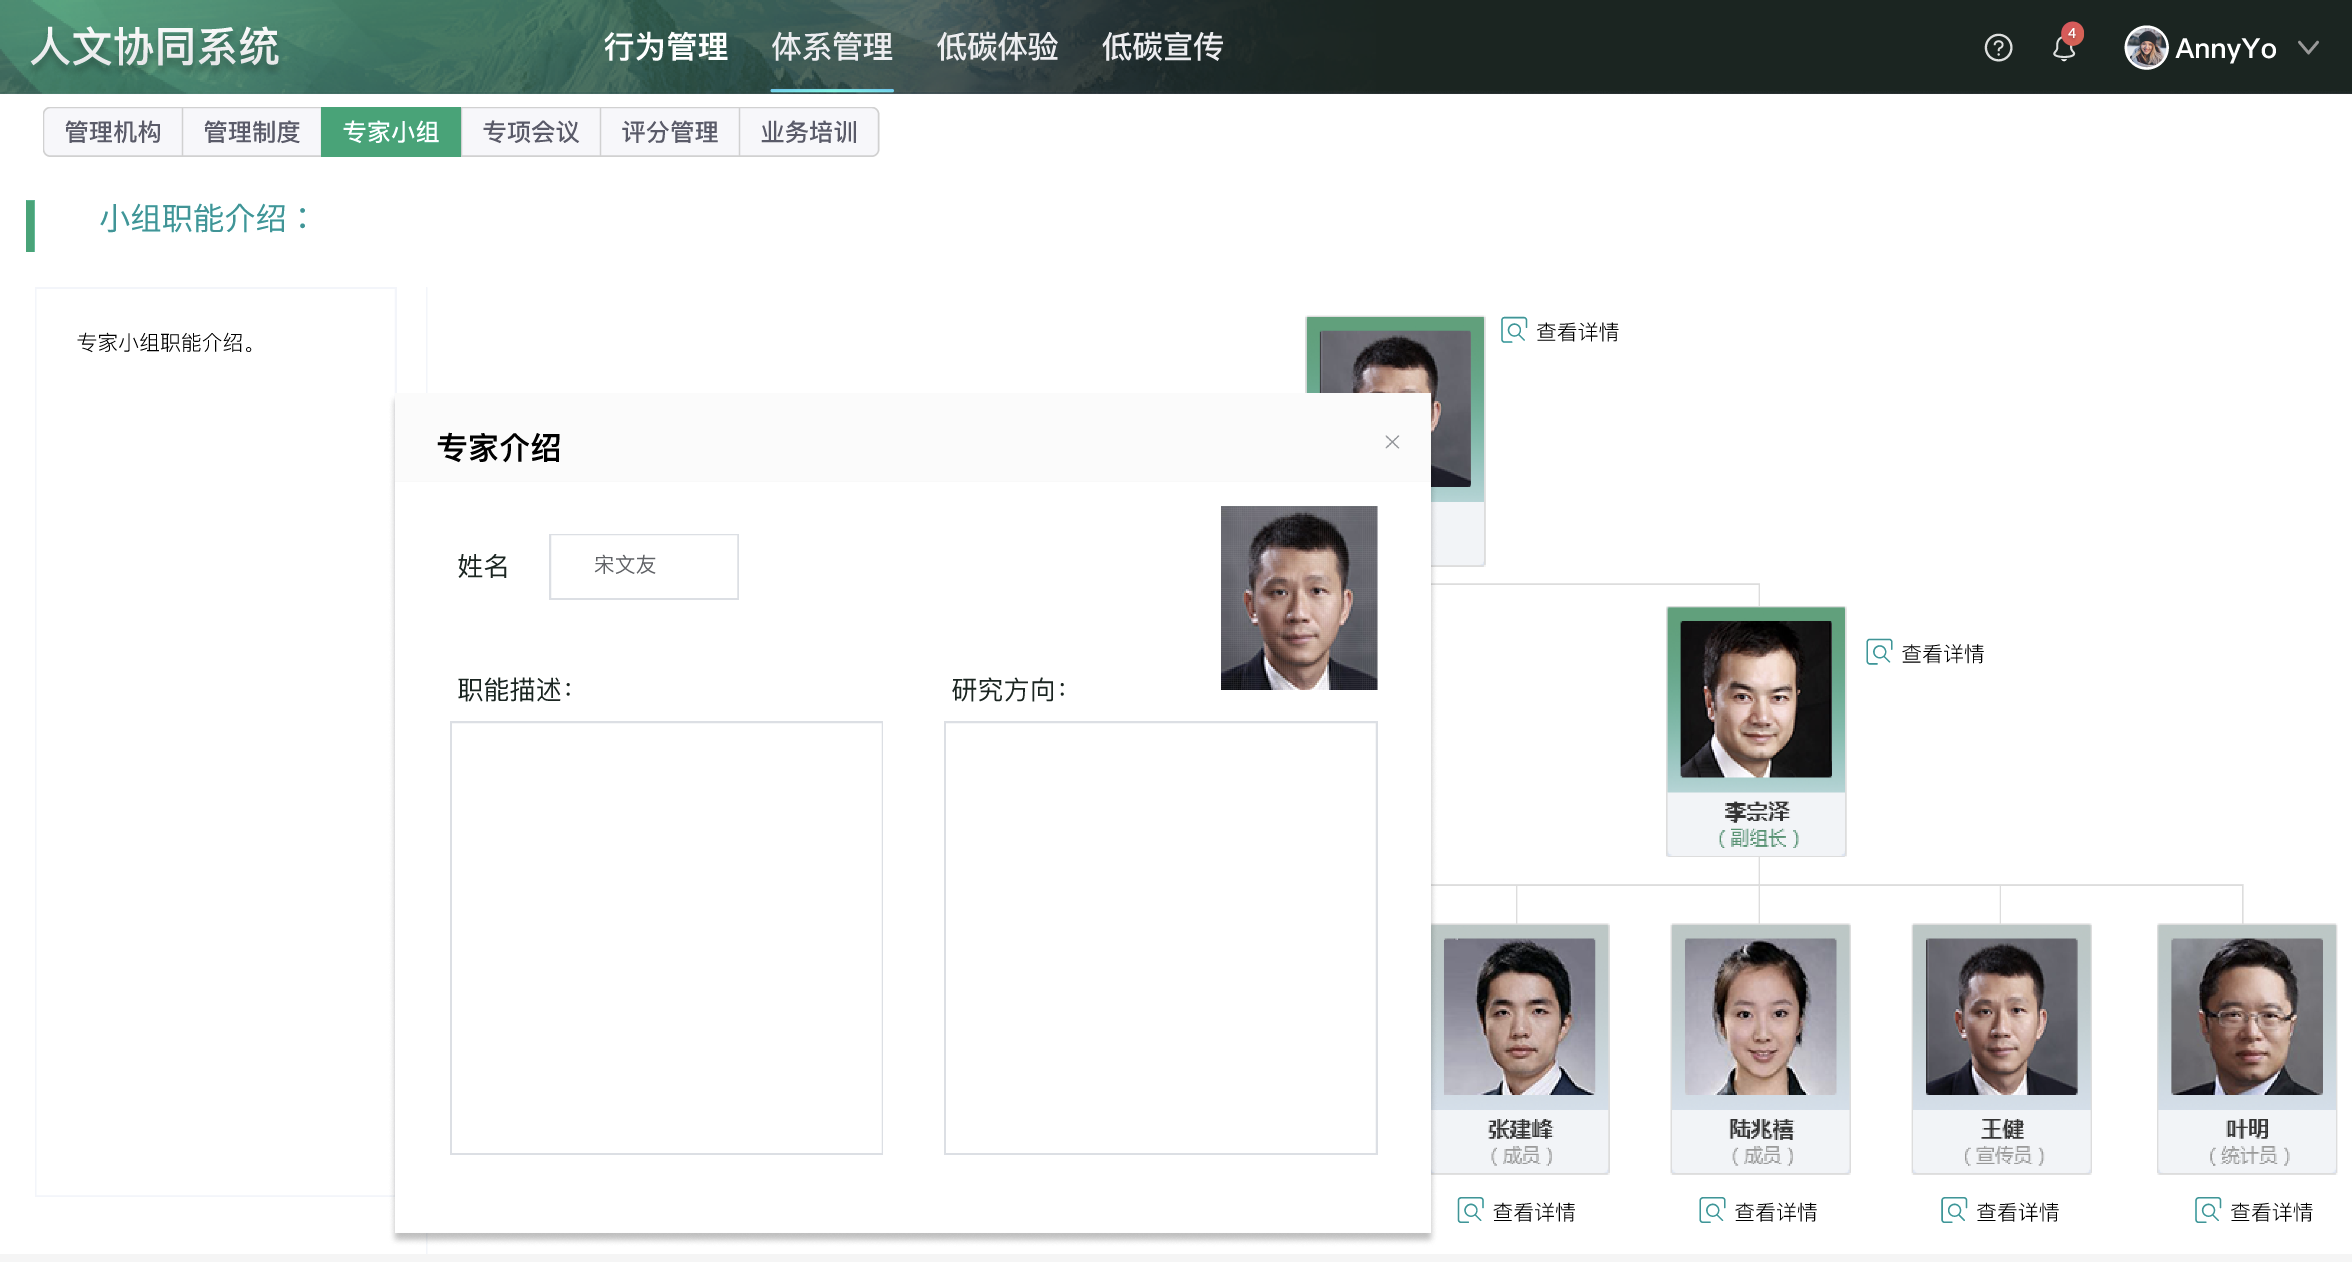This screenshot has height=1262, width=2352.
Task: Click the 职能描述 text area
Action: (x=666, y=937)
